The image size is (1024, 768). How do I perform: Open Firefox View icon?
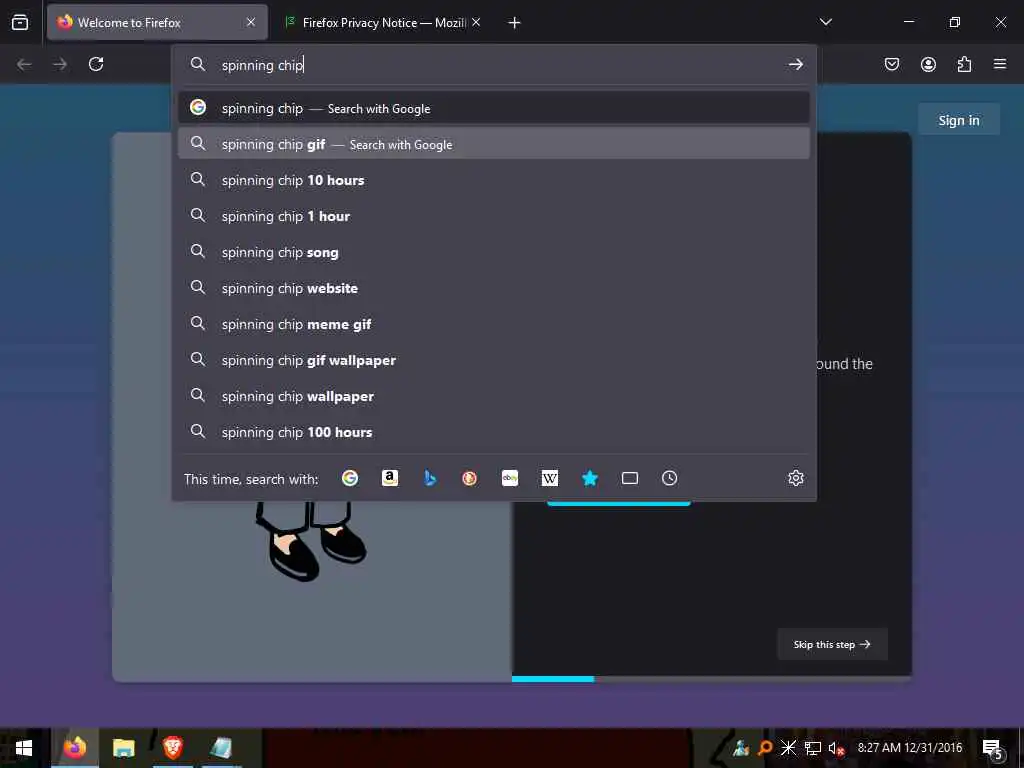20,22
